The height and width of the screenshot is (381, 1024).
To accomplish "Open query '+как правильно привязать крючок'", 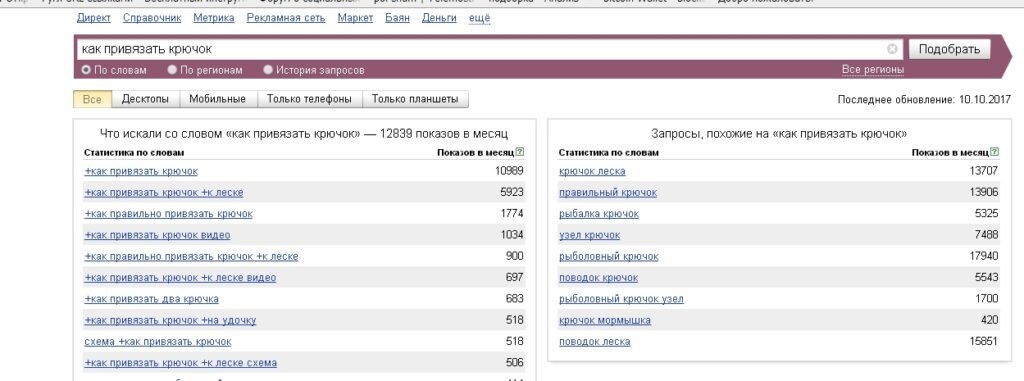I will [168, 214].
